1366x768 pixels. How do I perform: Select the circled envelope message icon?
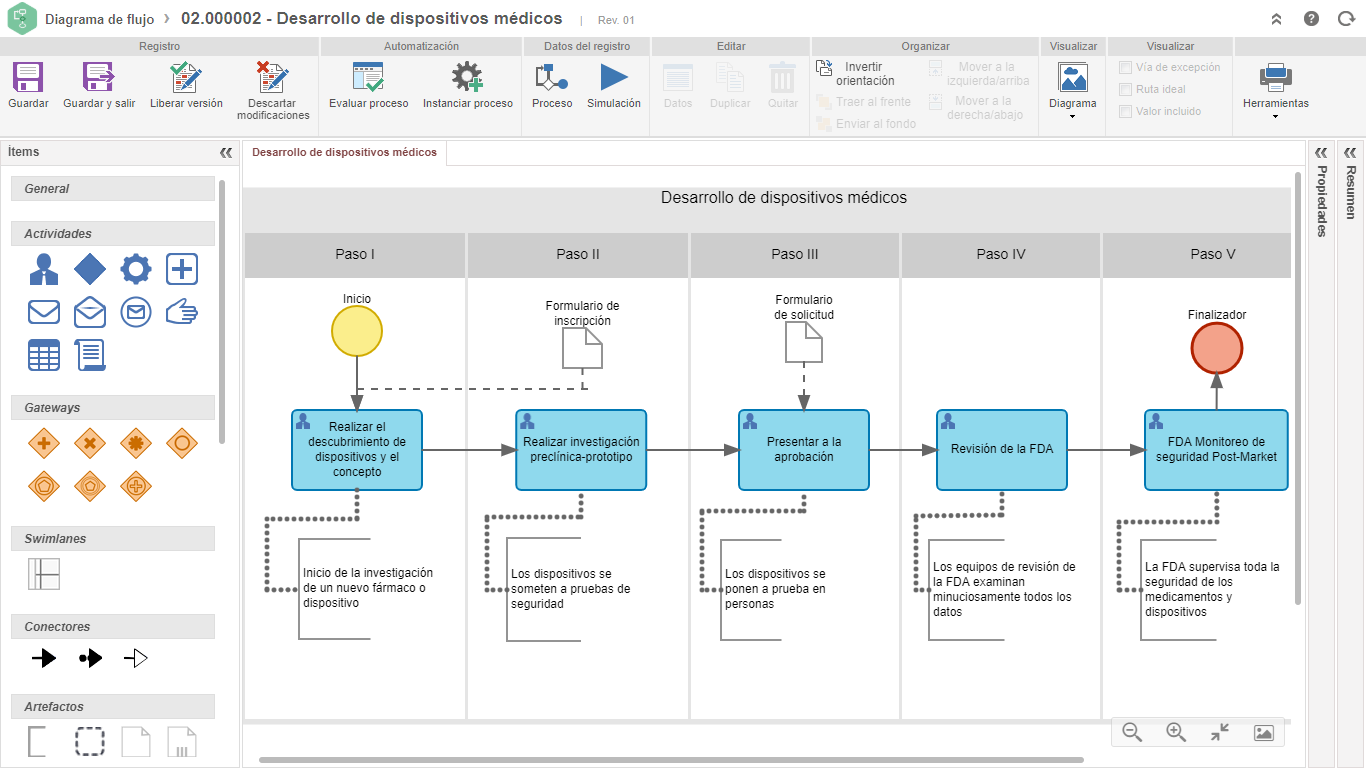click(136, 312)
